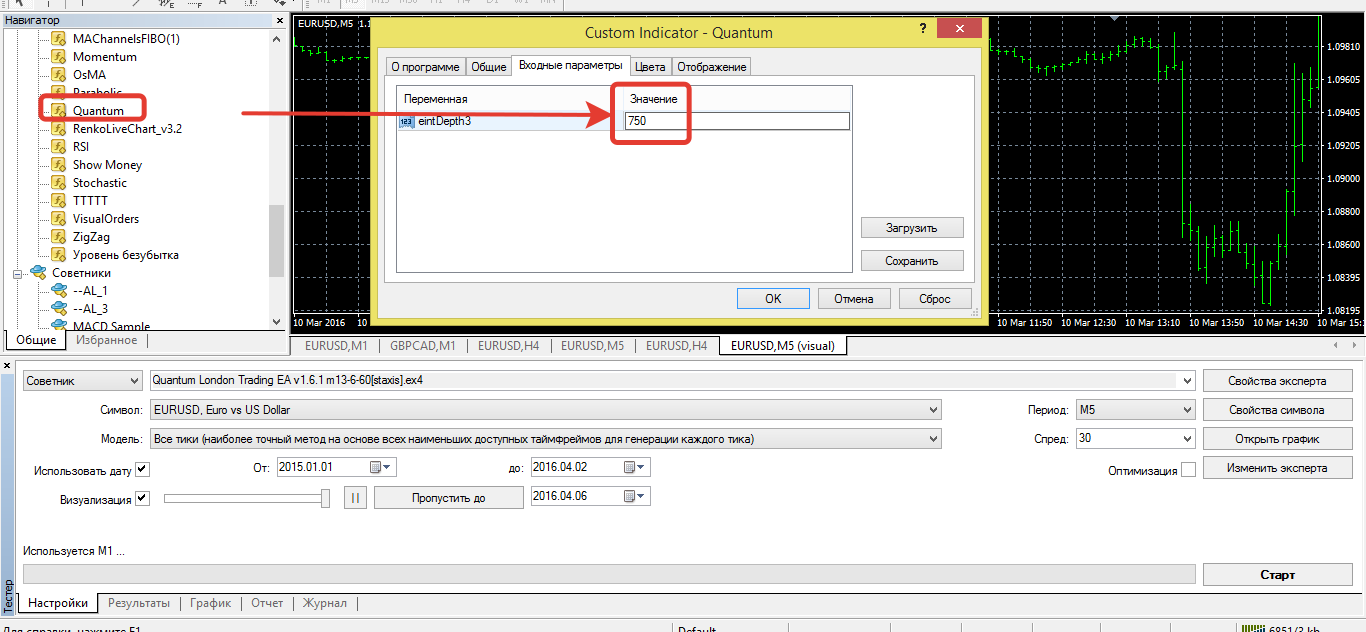Click the eintDepth3 variable type icon
Viewport: 1366px width, 632px height.
tap(406, 121)
